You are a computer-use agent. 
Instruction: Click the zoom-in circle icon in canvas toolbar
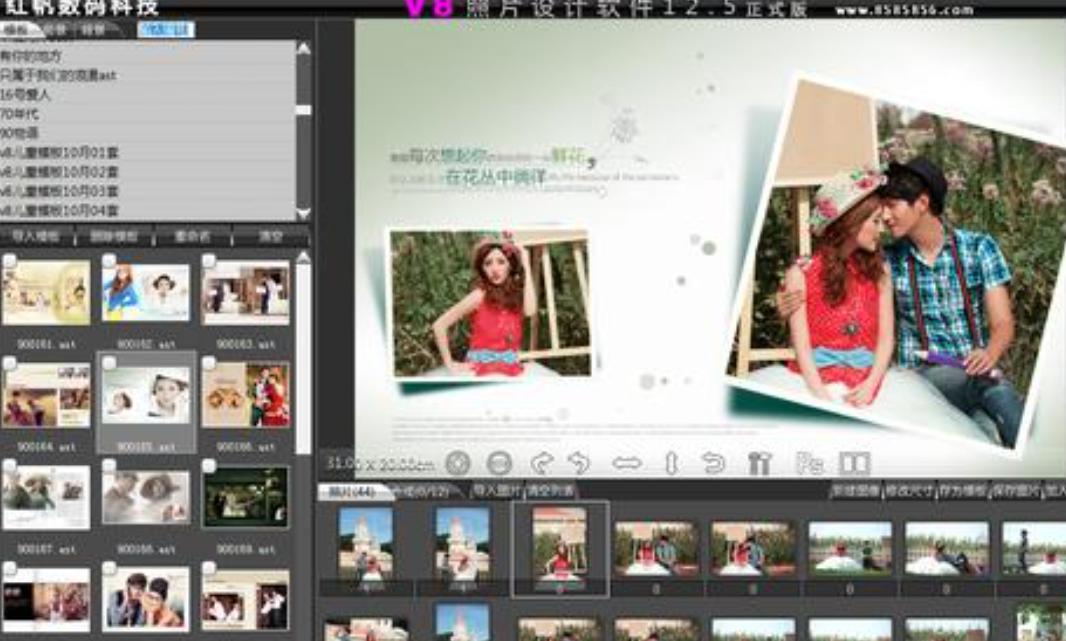(x=458, y=463)
